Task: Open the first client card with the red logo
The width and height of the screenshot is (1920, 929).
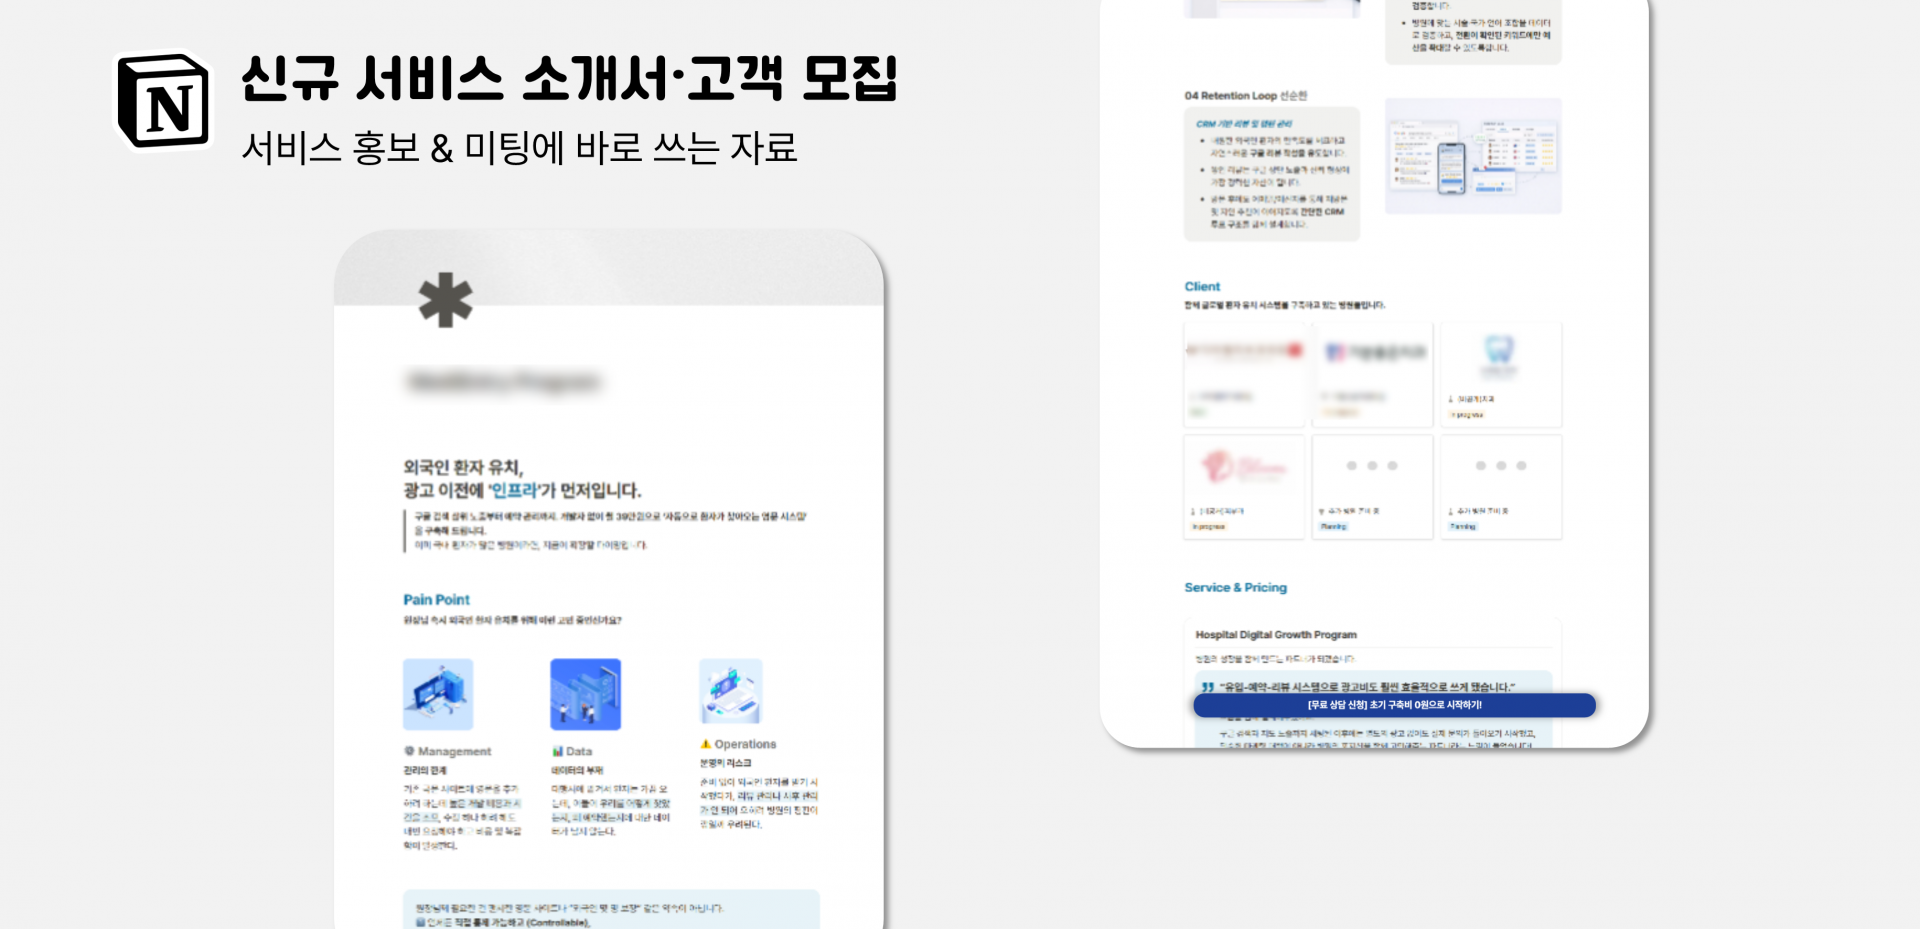Action: click(1244, 375)
